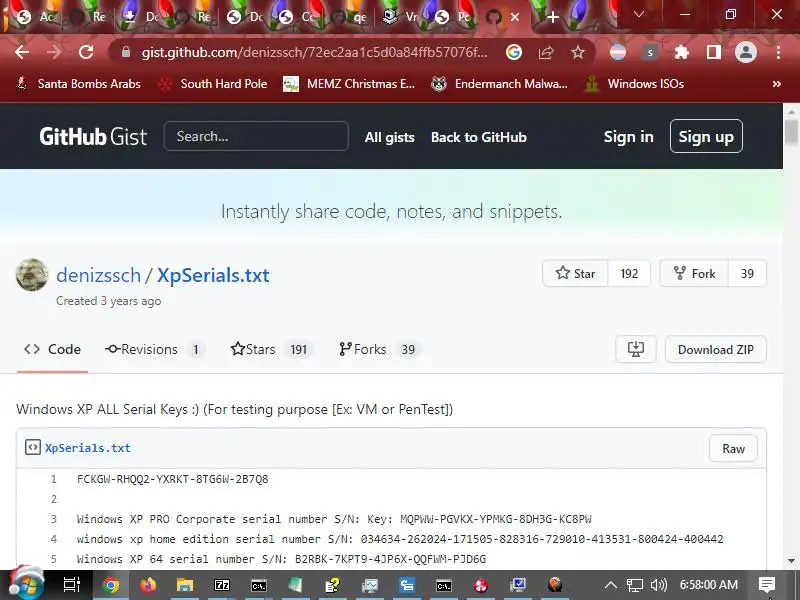This screenshot has width=800, height=600.
Task: Open the volume tray icon
Action: point(659,585)
